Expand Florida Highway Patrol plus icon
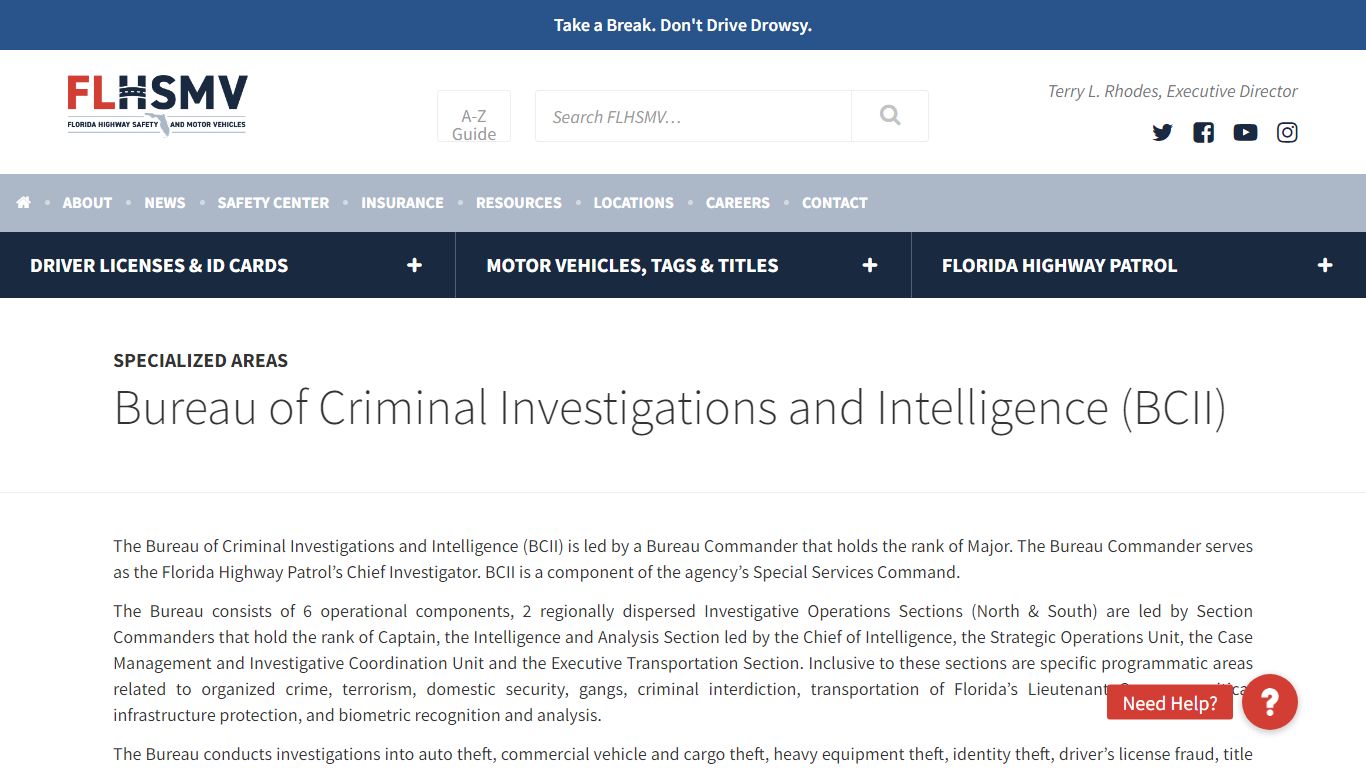The width and height of the screenshot is (1366, 768). click(1325, 265)
